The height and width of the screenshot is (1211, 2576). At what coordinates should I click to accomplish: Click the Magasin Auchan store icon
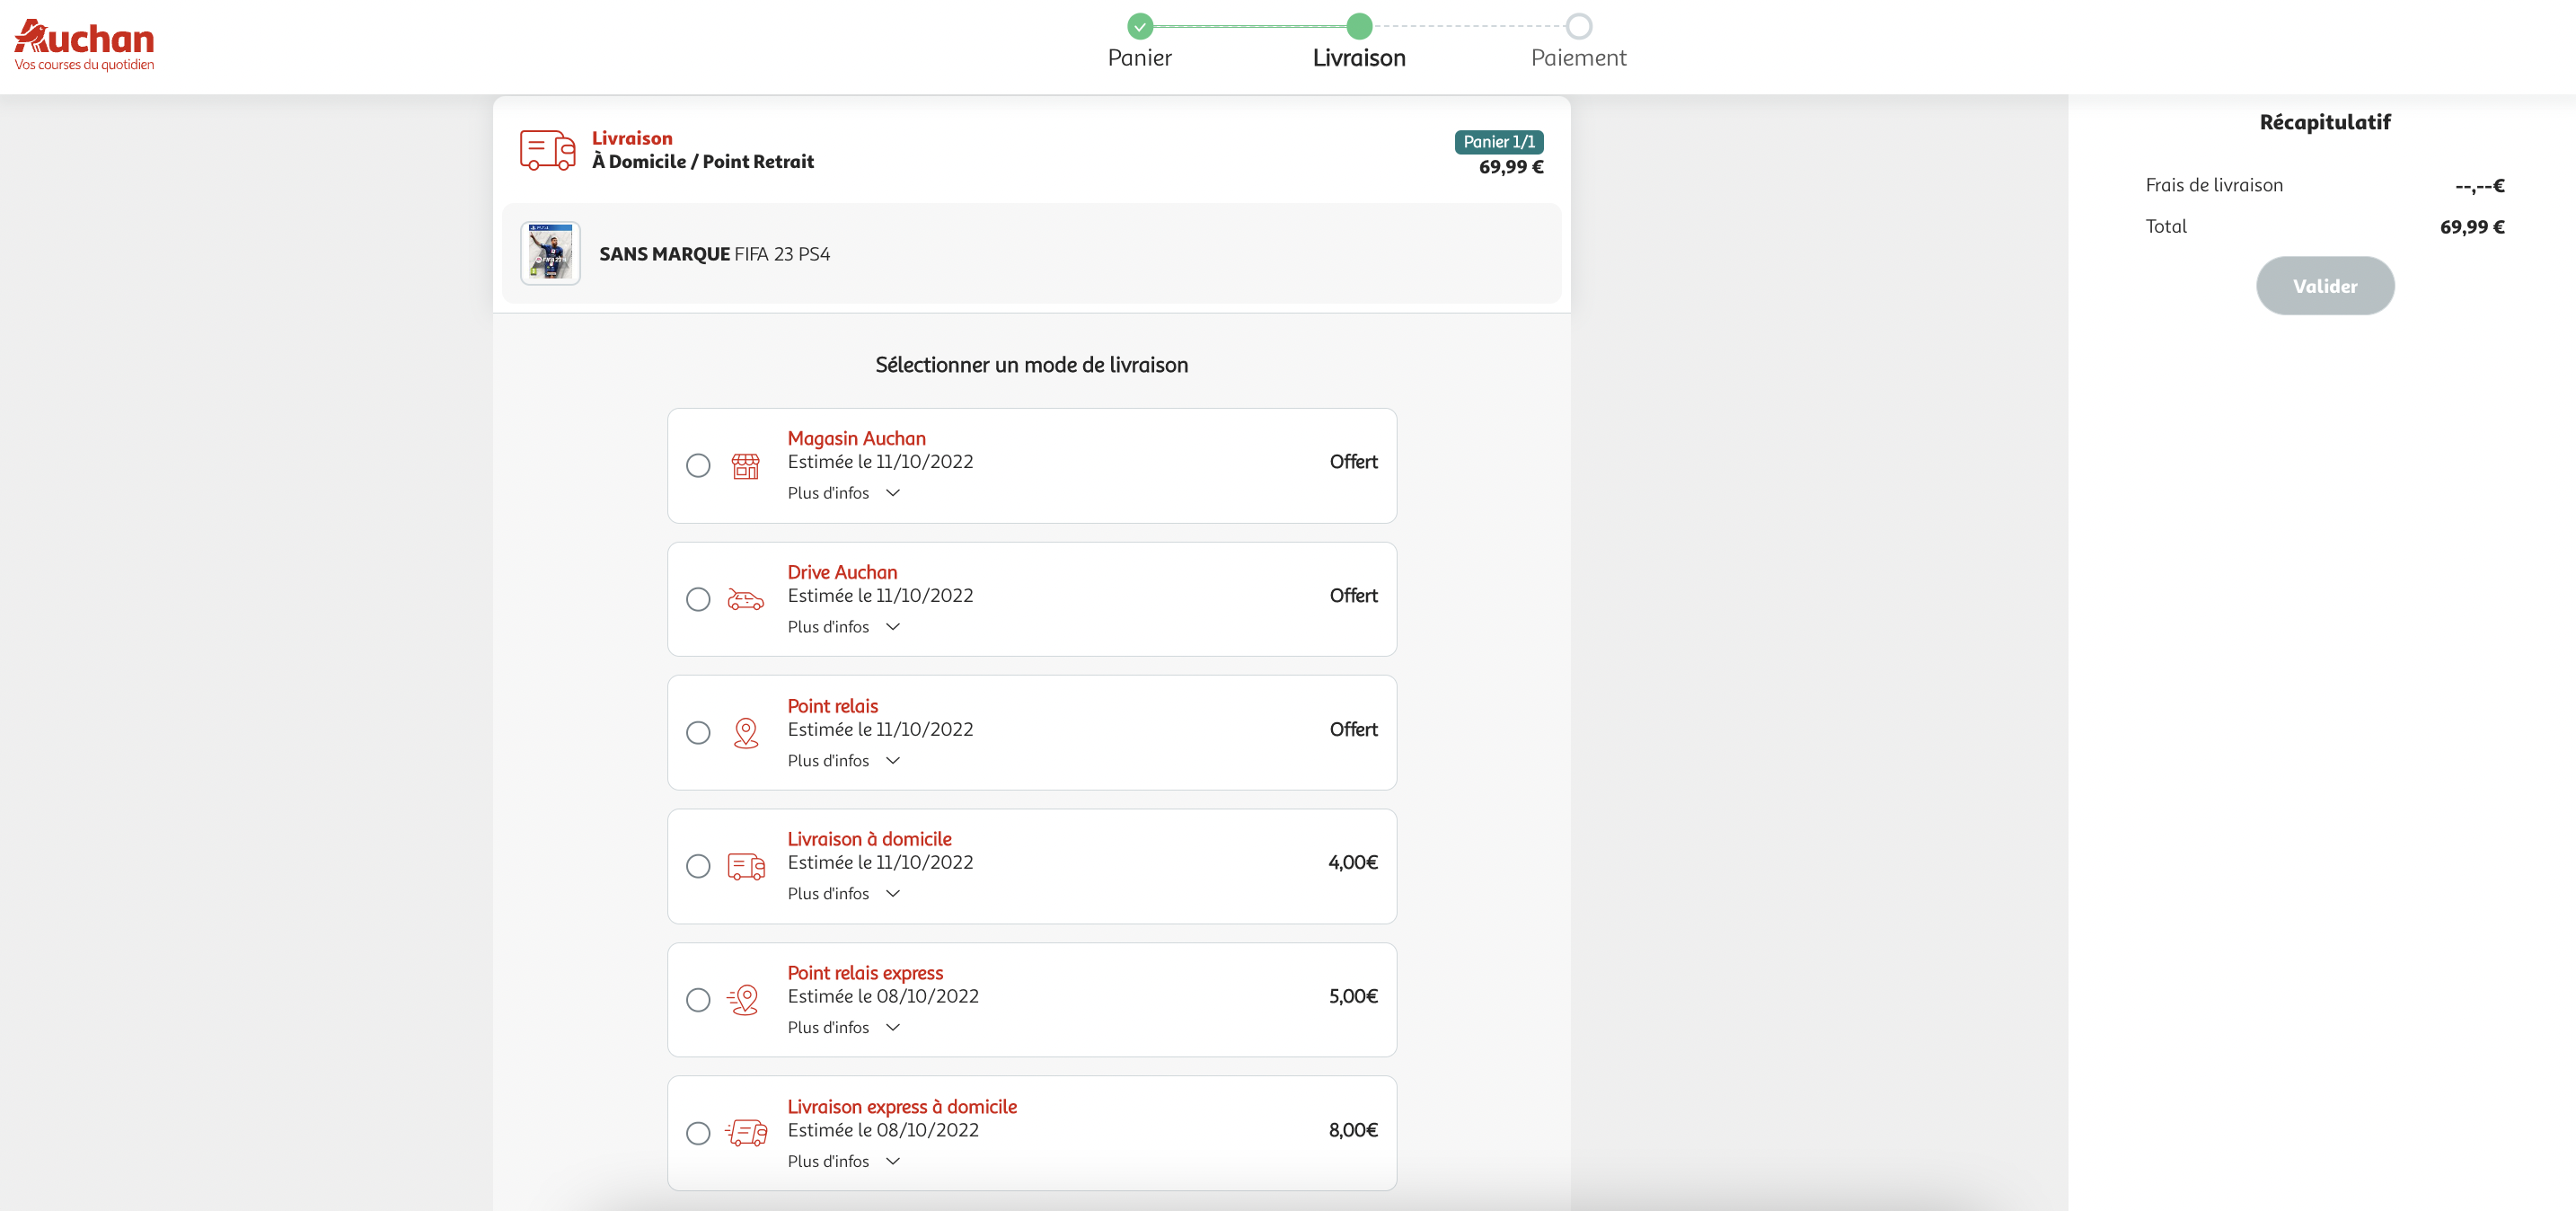tap(745, 466)
